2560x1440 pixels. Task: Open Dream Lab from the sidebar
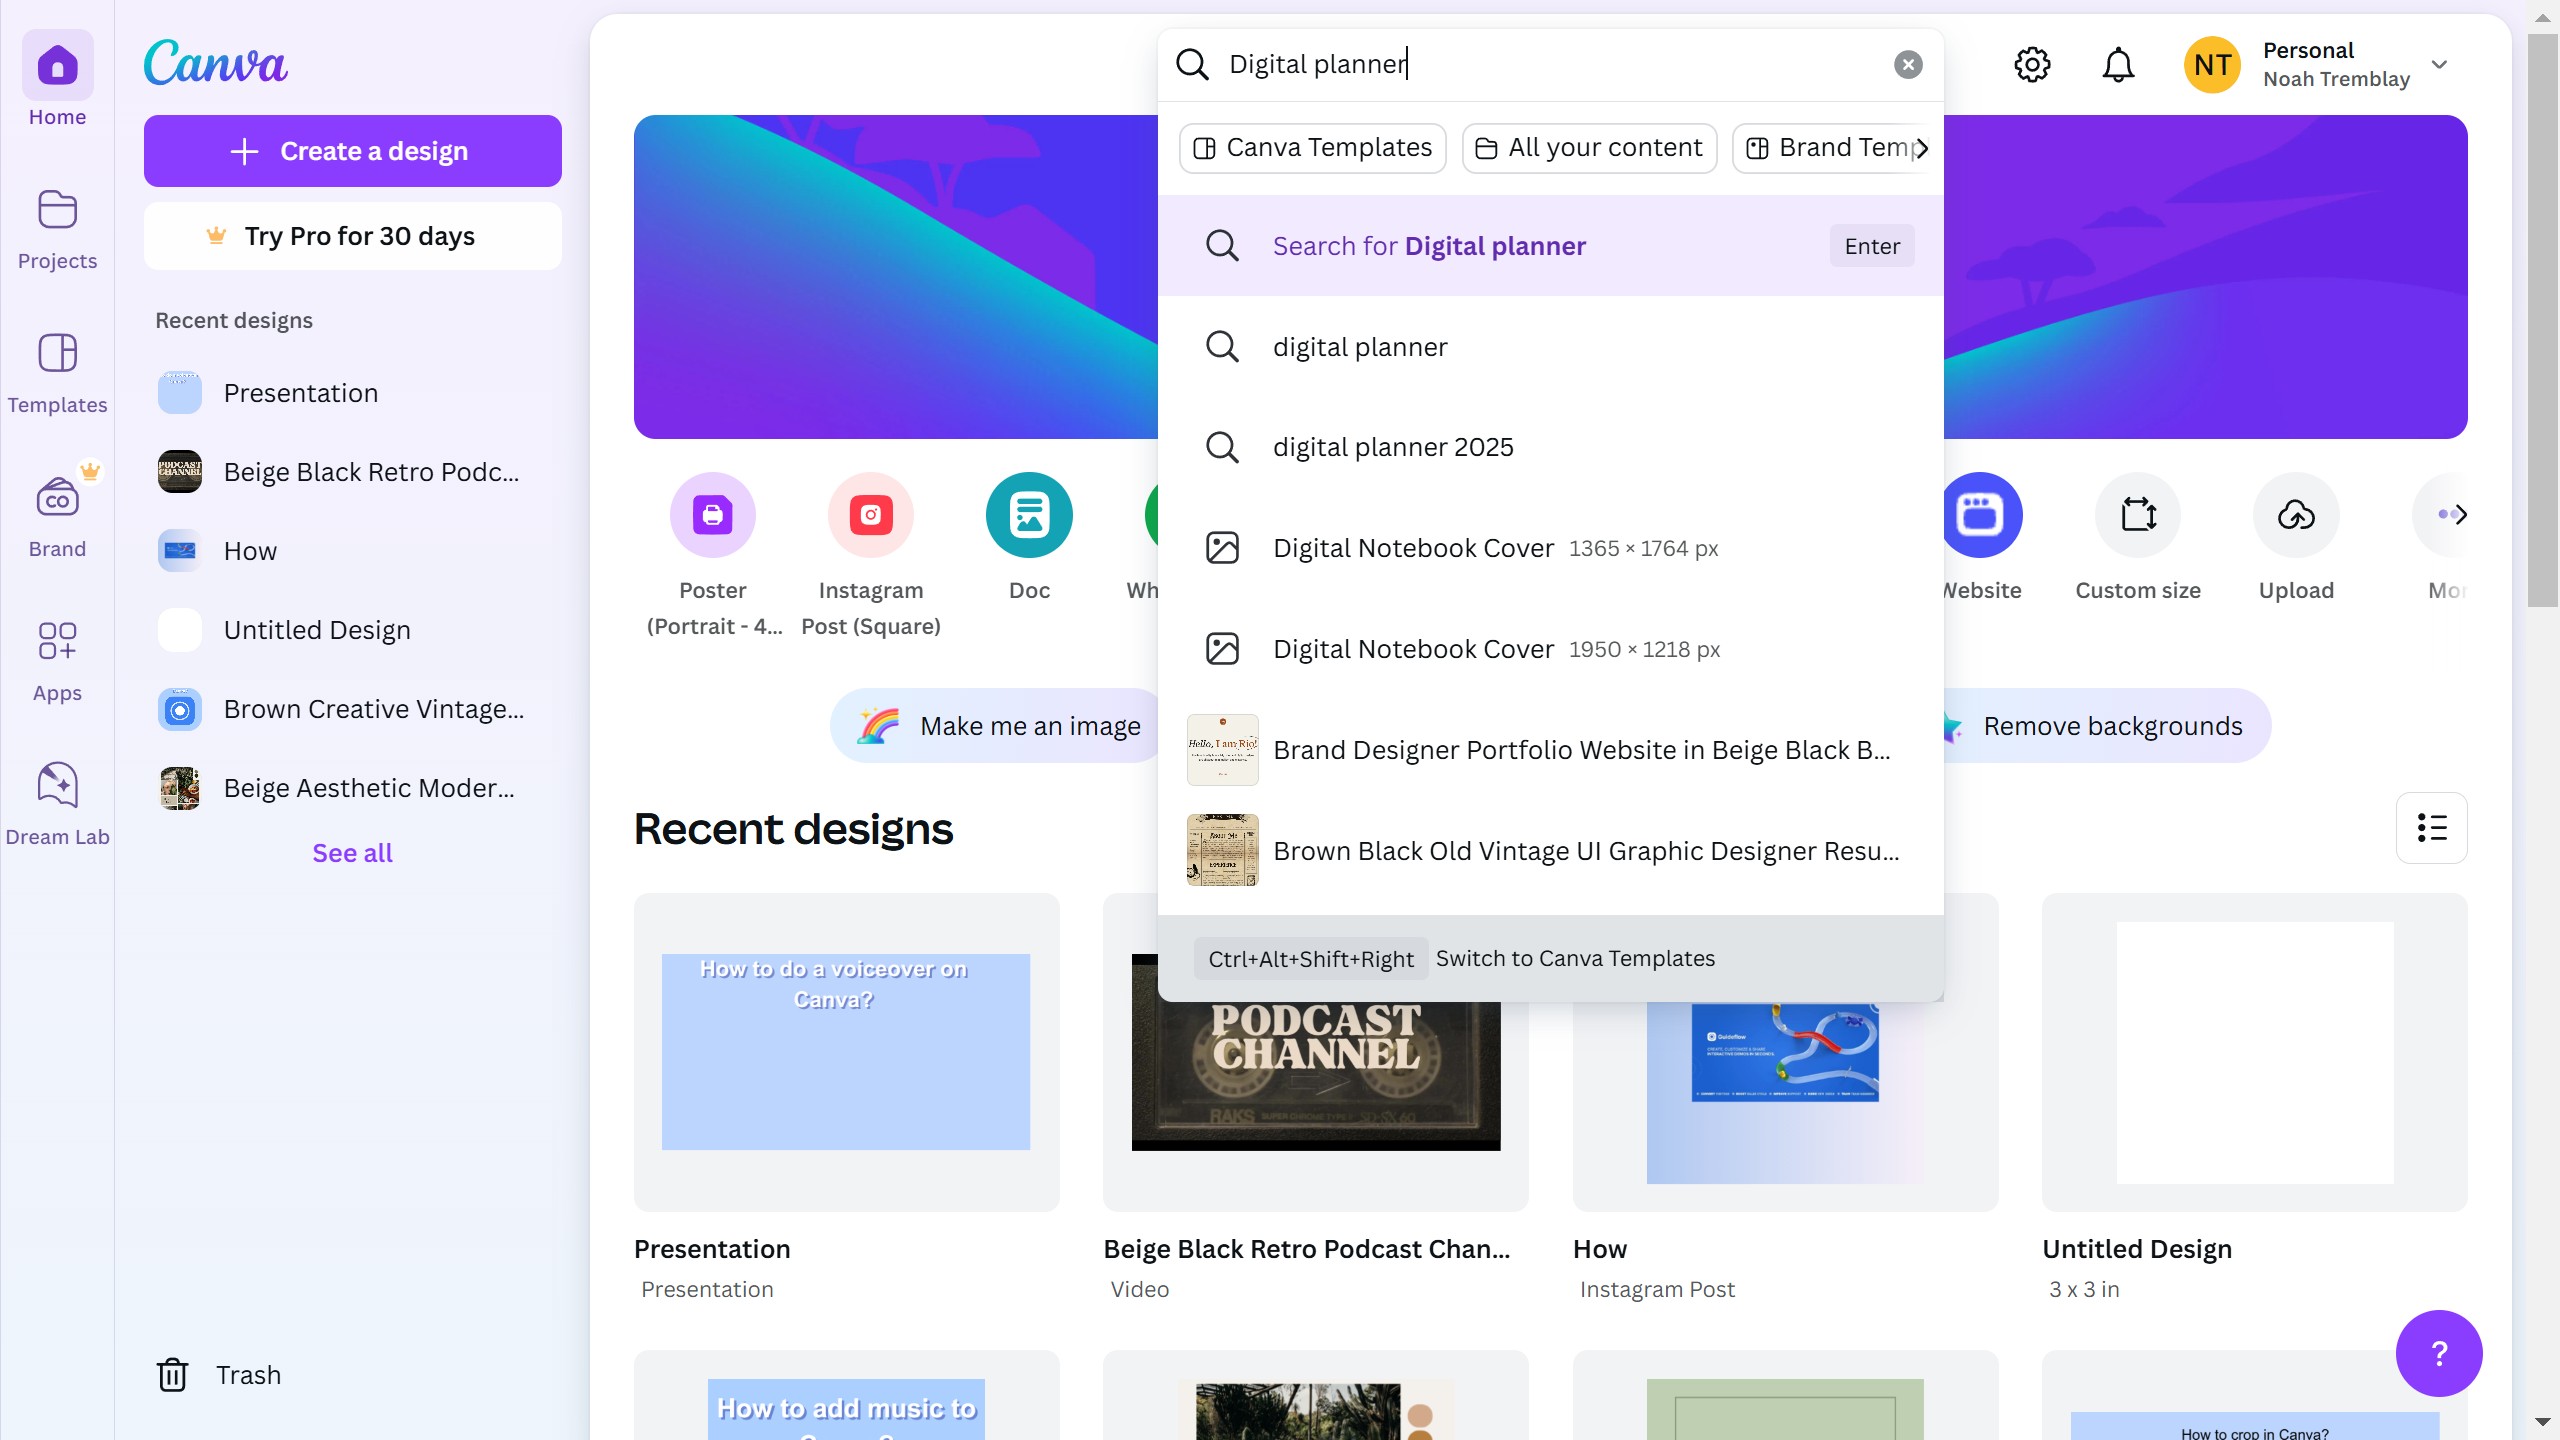tap(57, 786)
